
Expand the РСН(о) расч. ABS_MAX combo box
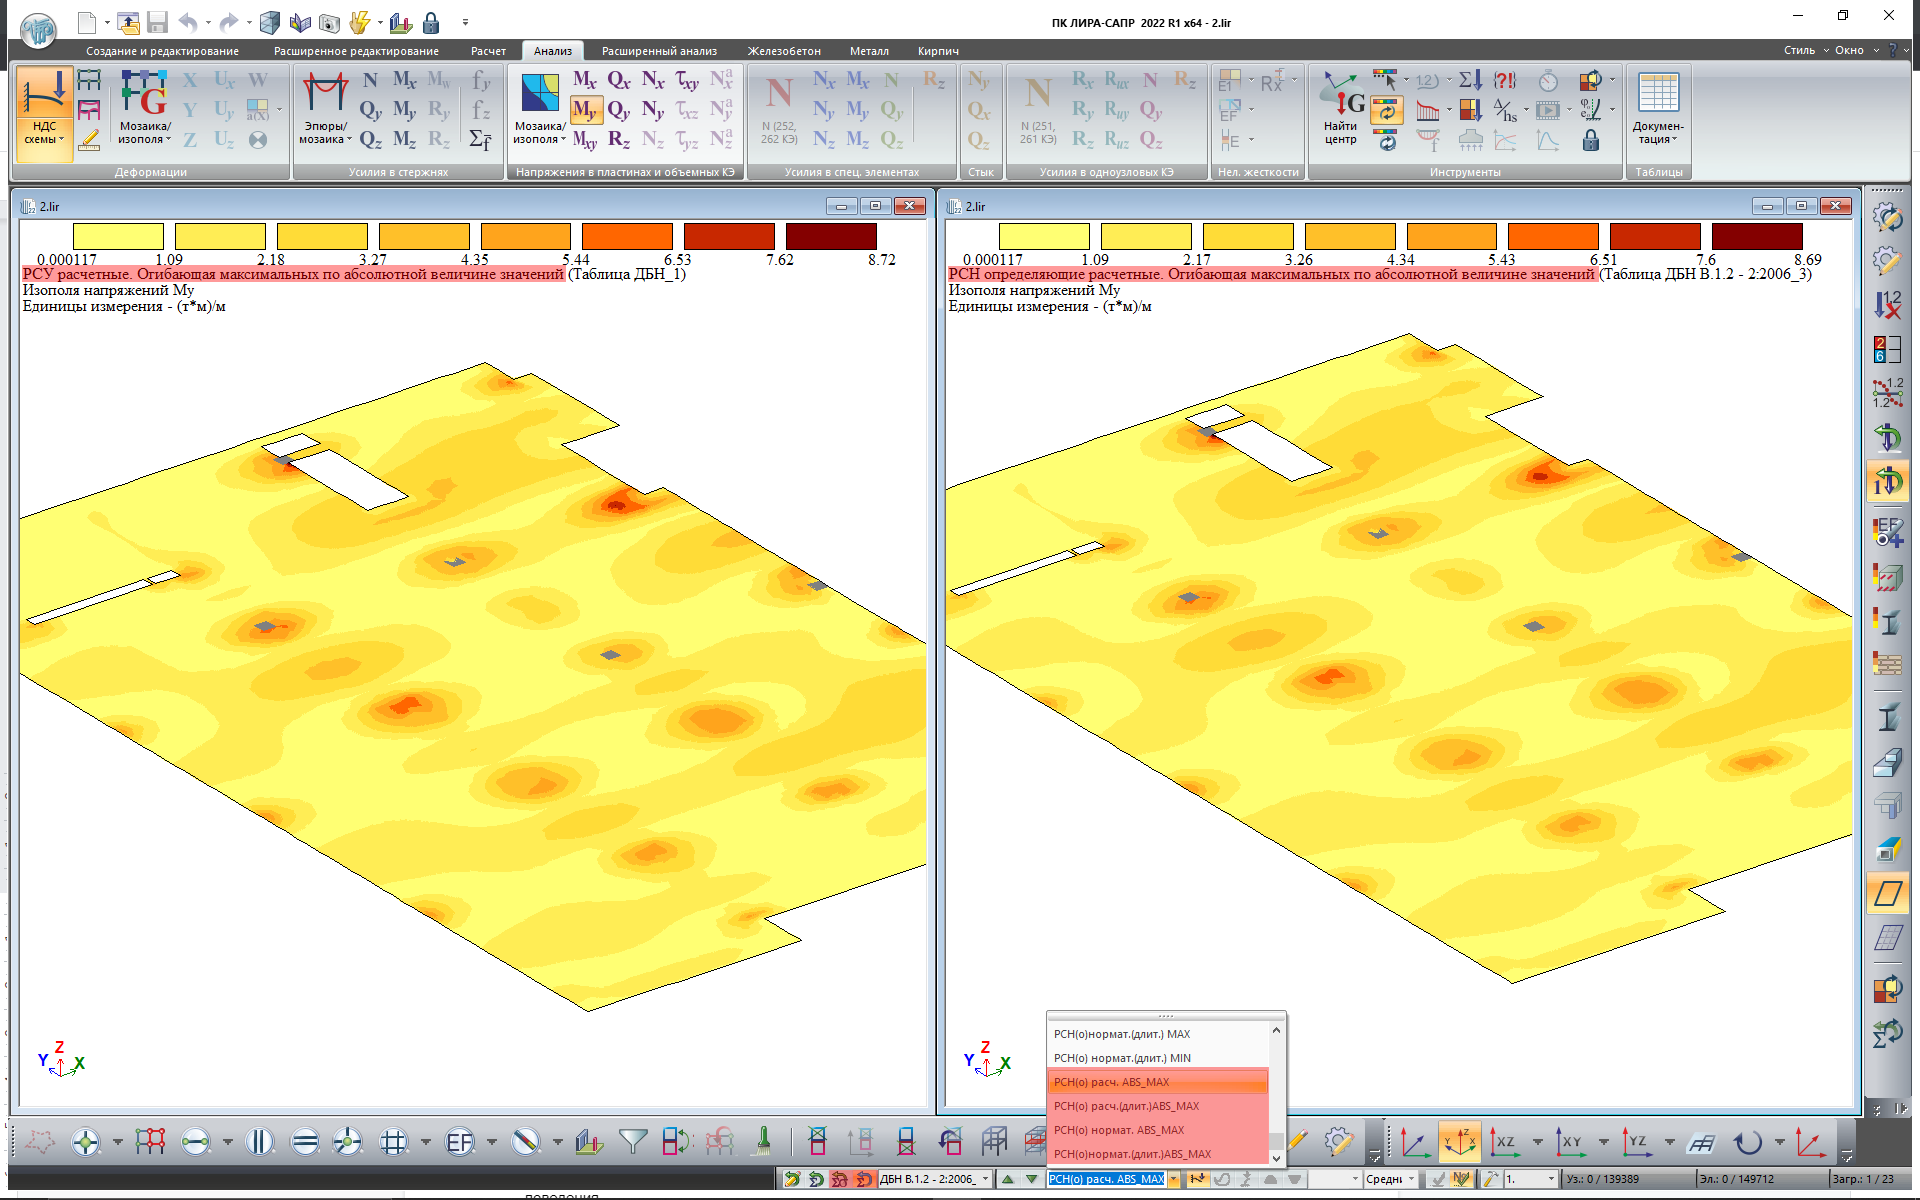(1174, 1179)
